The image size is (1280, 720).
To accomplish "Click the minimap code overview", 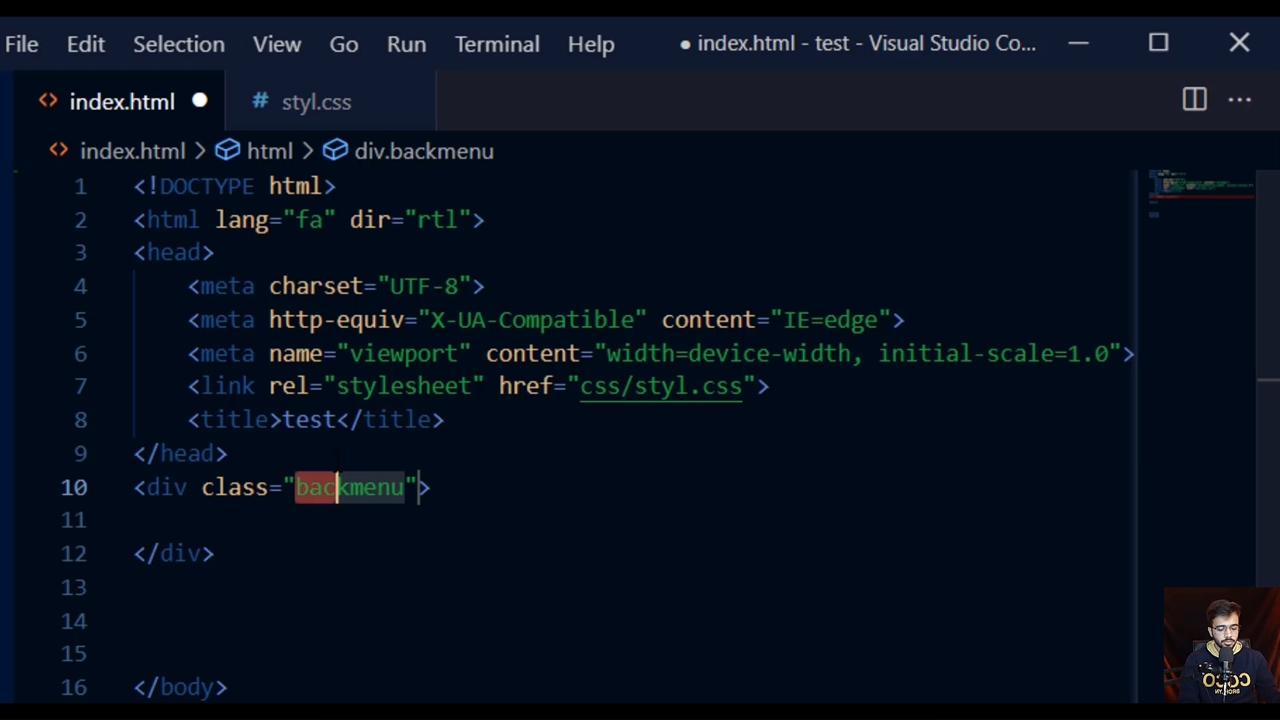I will (1200, 190).
